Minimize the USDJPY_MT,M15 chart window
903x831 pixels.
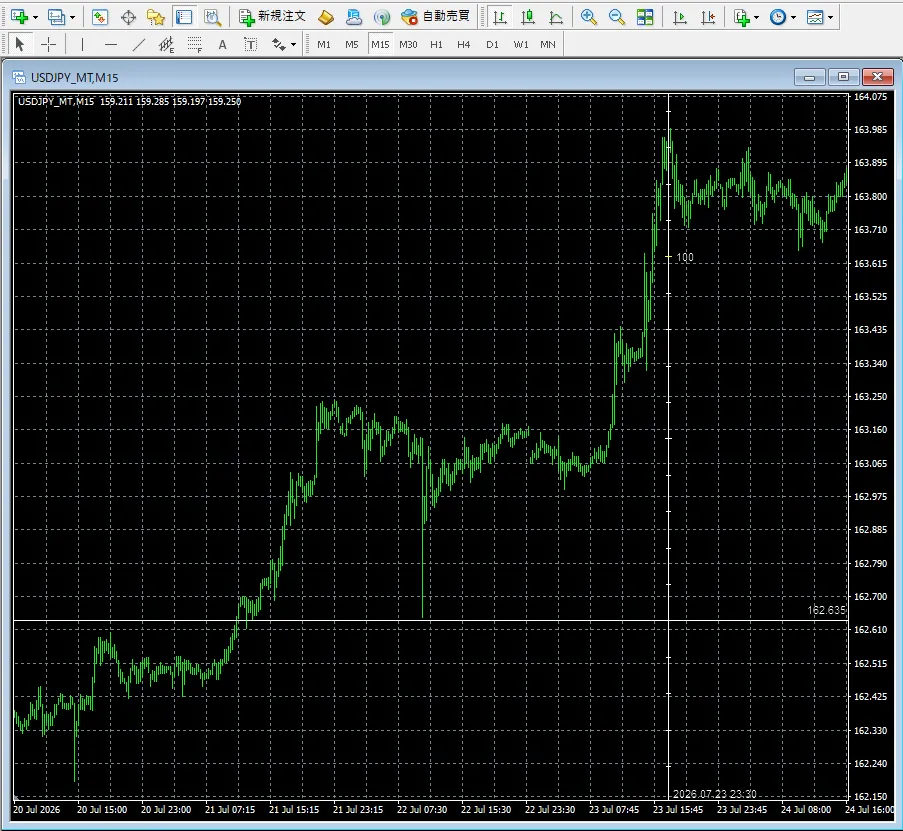pyautogui.click(x=810, y=77)
